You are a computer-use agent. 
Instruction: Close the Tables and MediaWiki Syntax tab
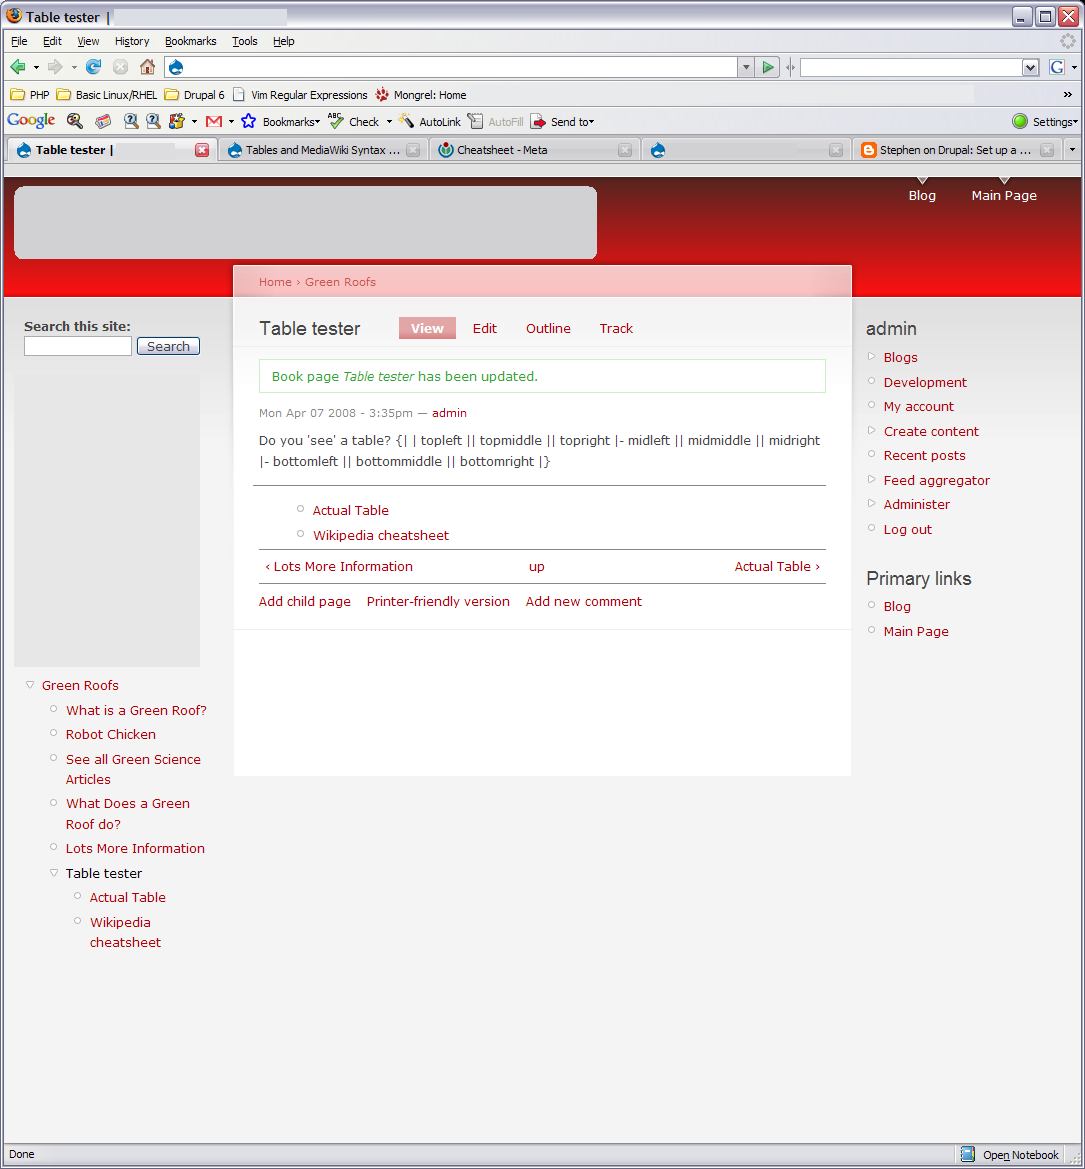413,150
